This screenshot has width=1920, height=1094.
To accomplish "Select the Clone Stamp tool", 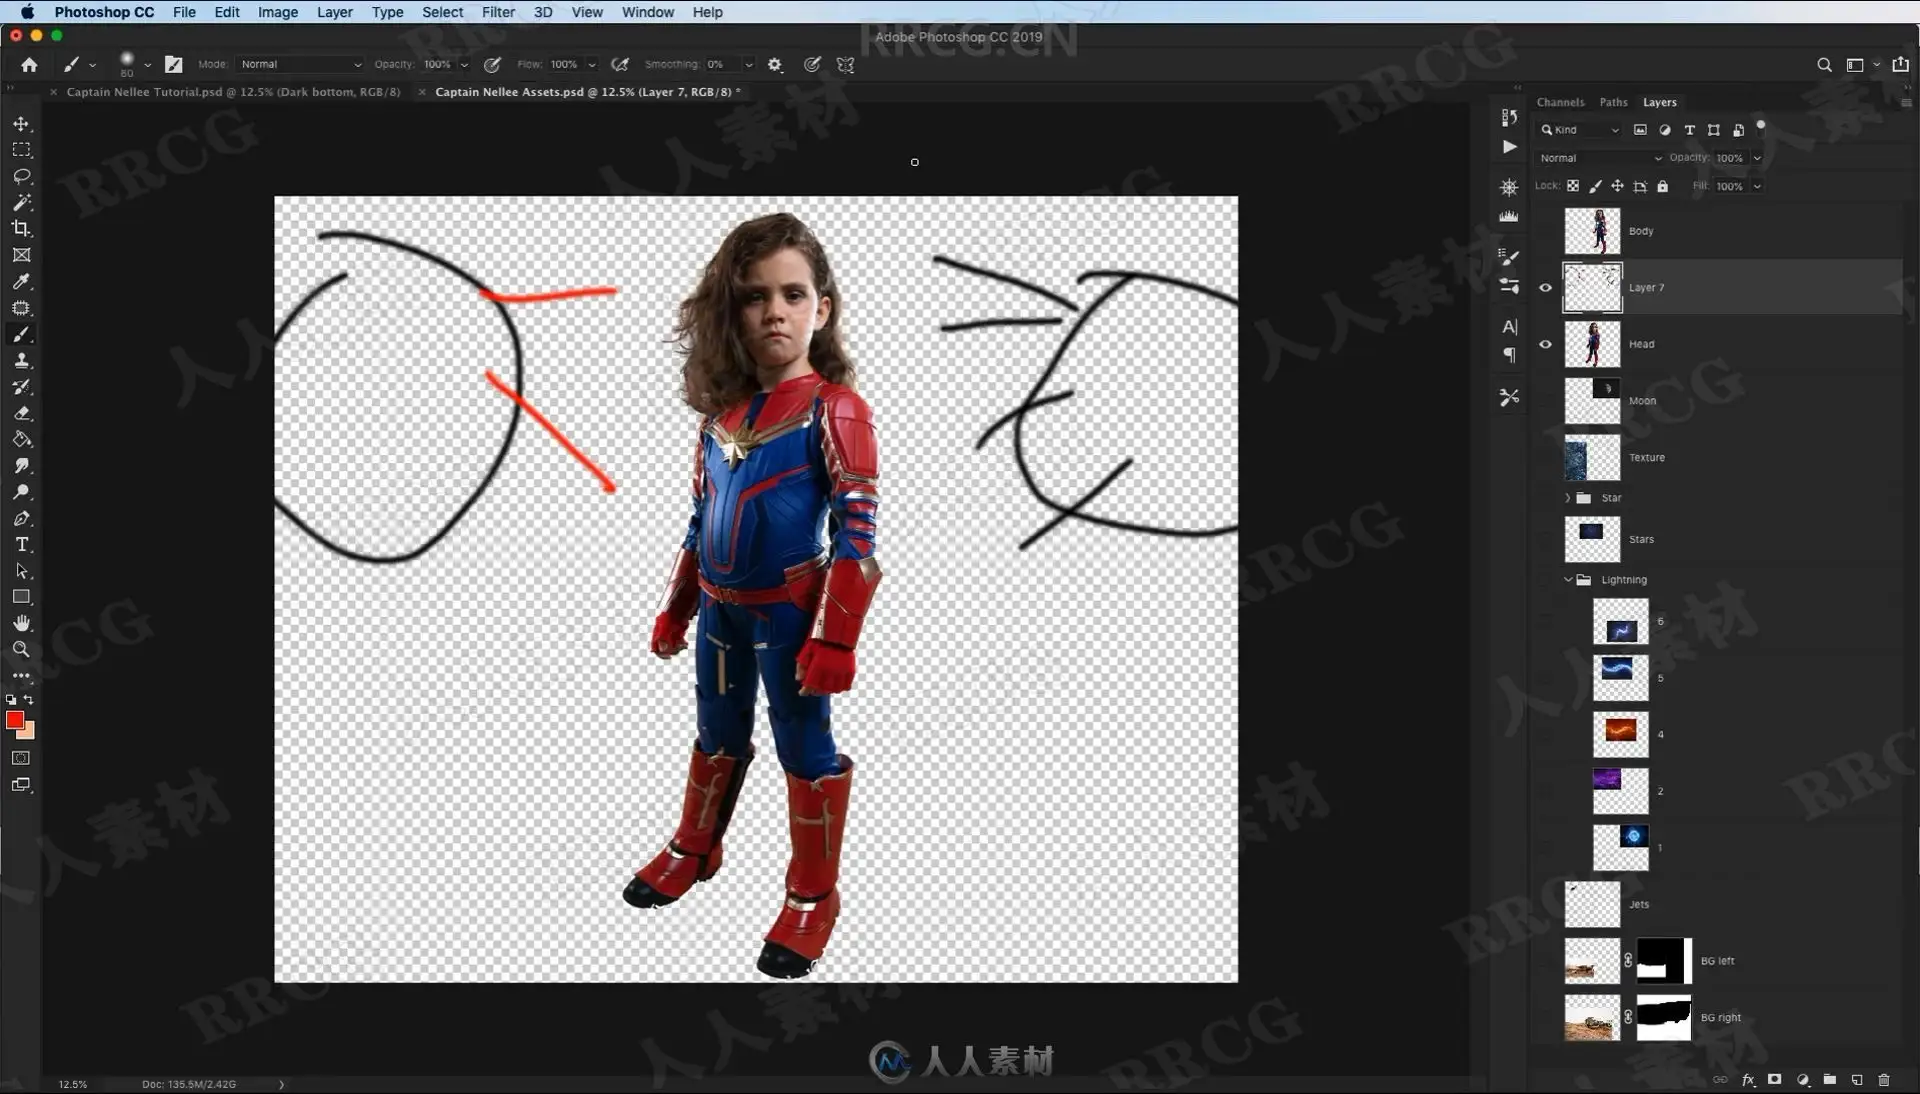I will click(x=21, y=361).
